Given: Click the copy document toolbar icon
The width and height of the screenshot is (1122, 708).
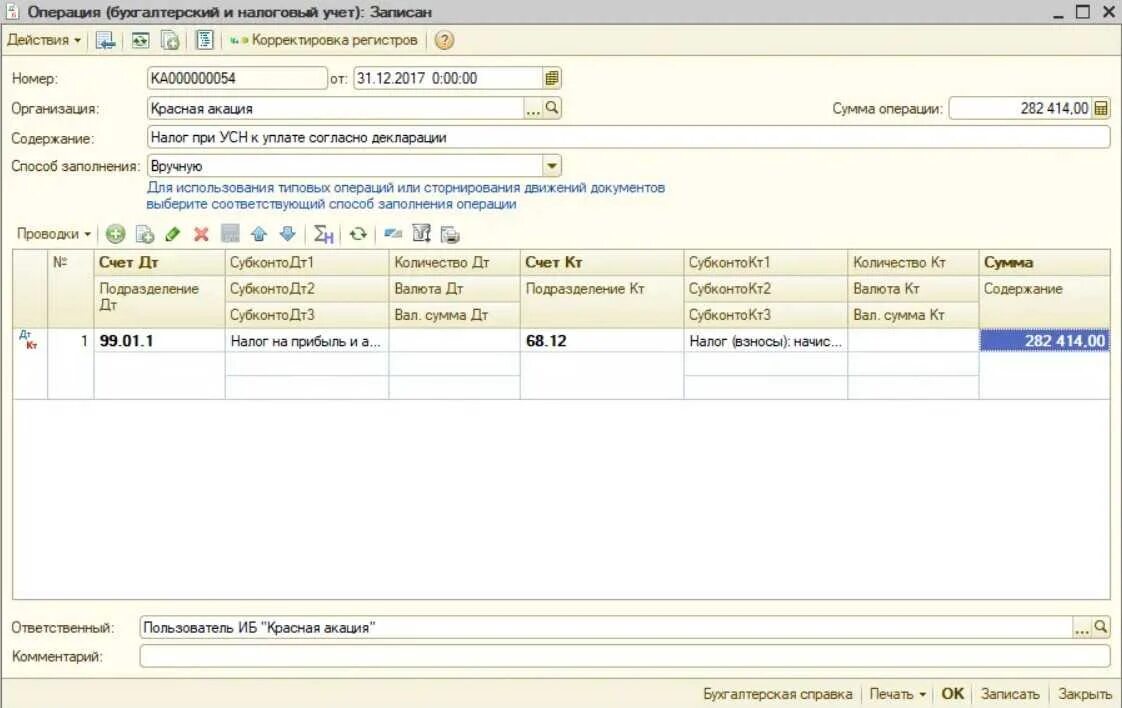Looking at the screenshot, I should [x=170, y=41].
